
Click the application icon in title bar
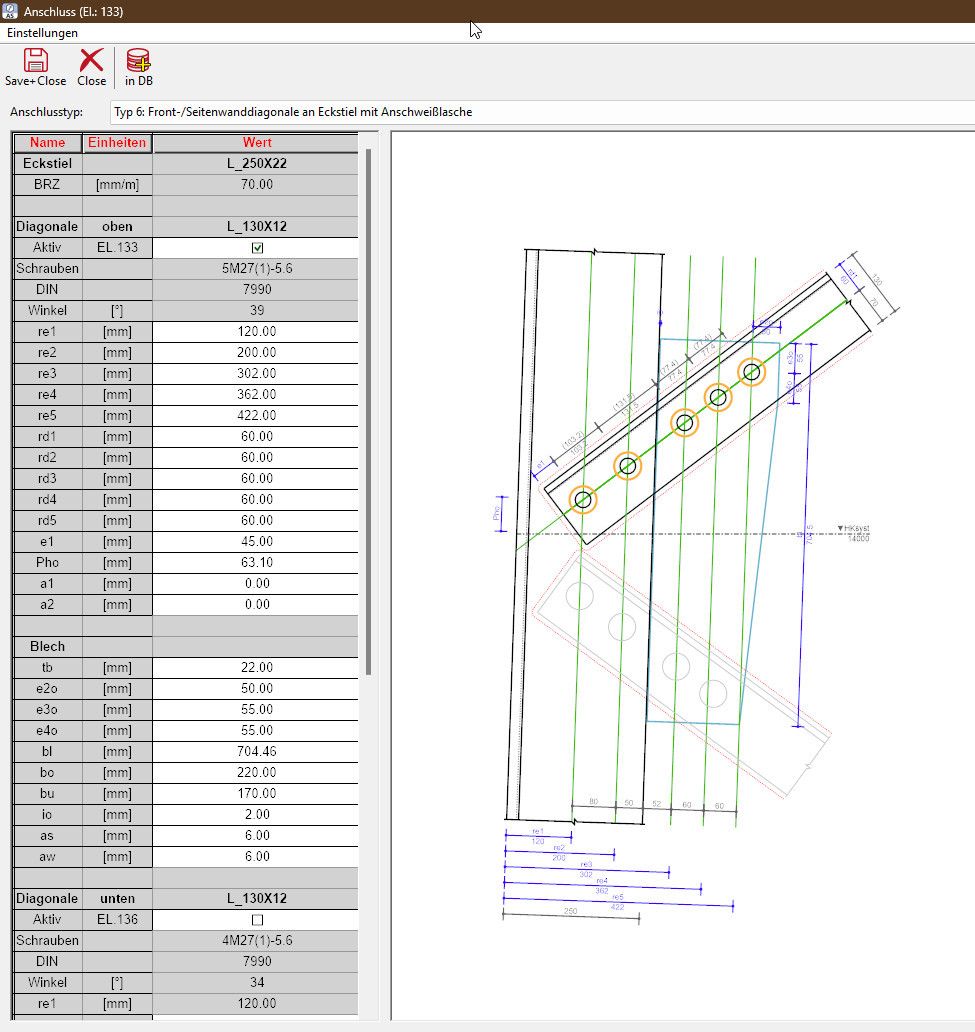(11, 11)
